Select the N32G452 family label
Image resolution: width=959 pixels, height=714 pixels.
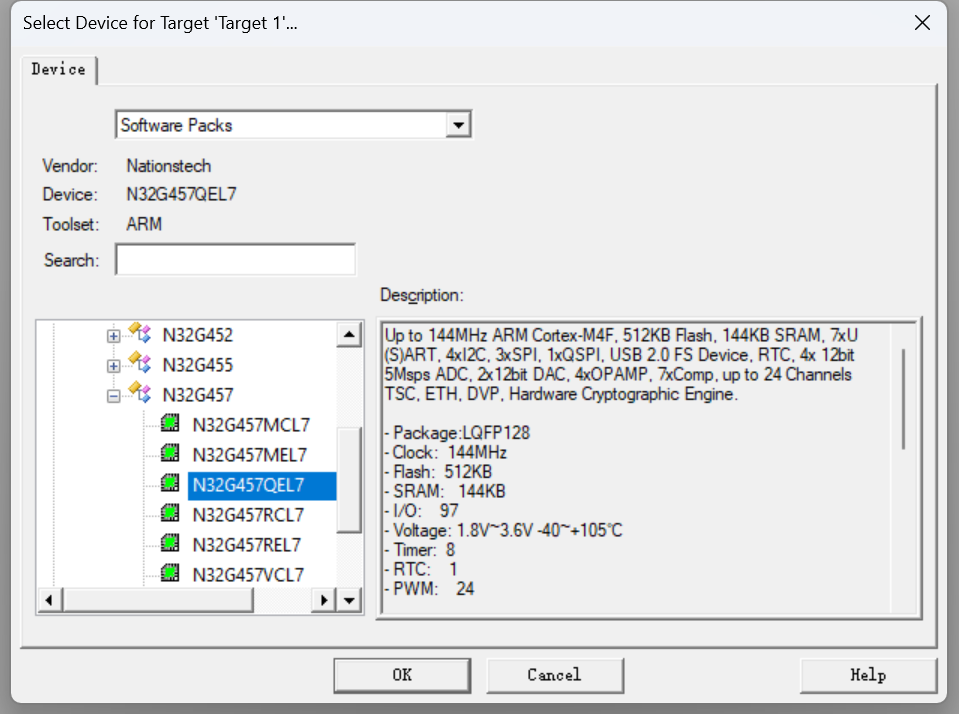(x=198, y=335)
